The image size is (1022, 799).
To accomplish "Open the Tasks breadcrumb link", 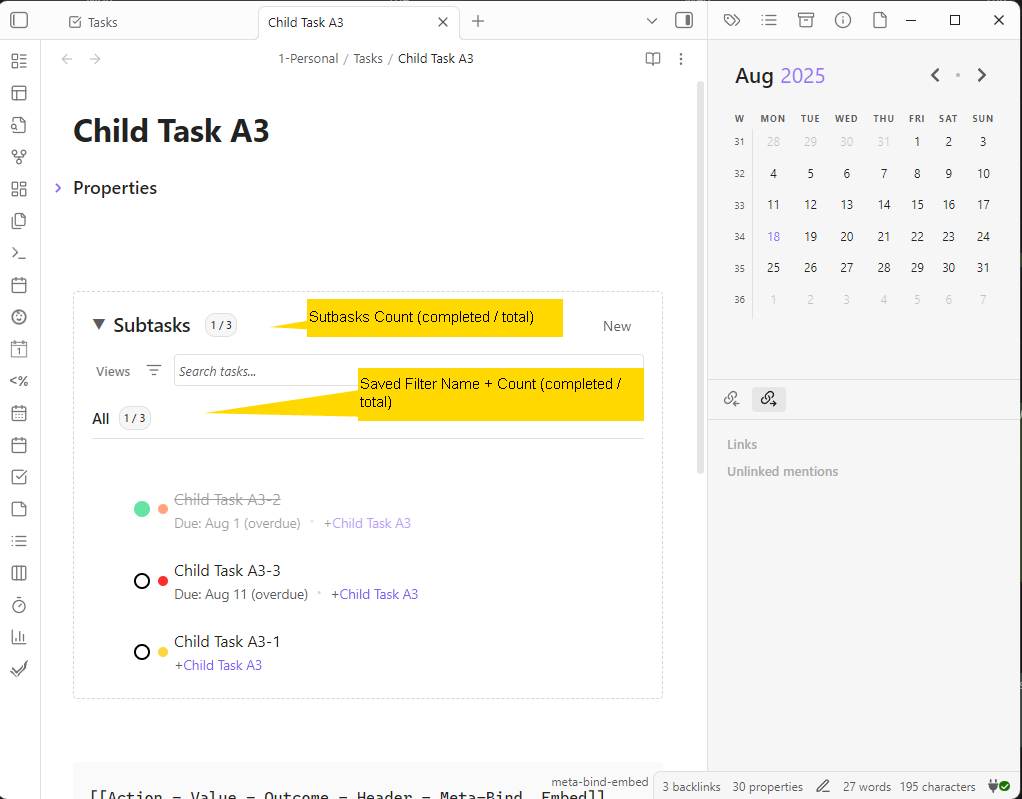I will pyautogui.click(x=368, y=58).
